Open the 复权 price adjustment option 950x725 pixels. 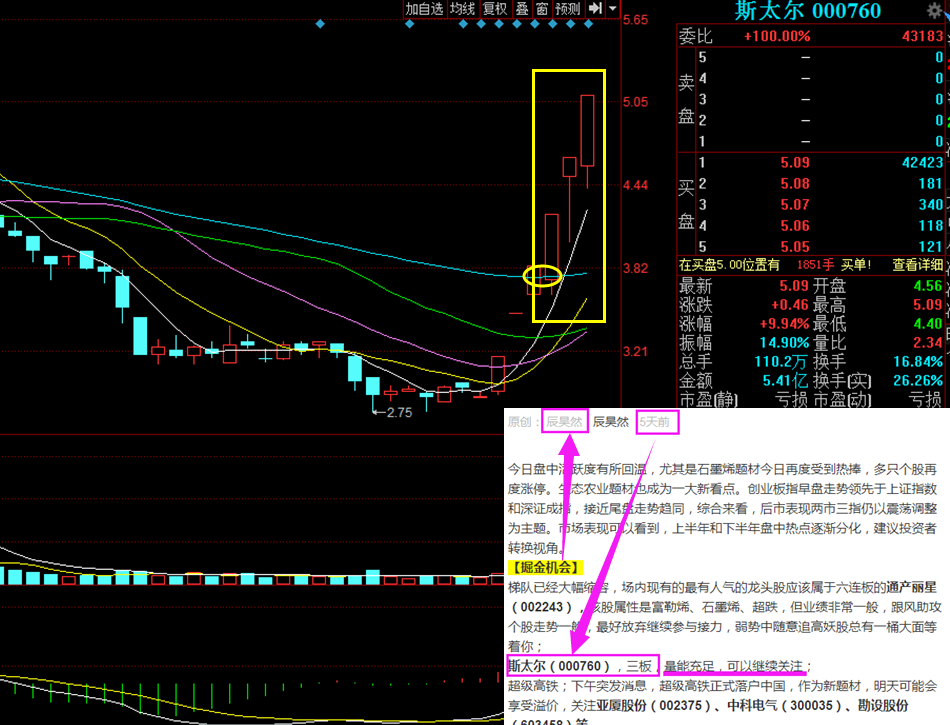495,8
